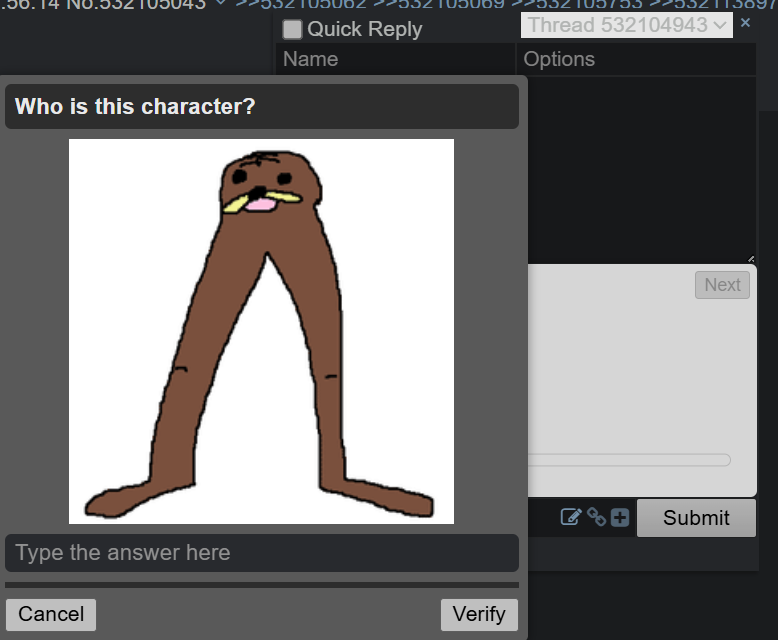
Task: Toggle the Quick Reply checkbox
Action: point(292,29)
